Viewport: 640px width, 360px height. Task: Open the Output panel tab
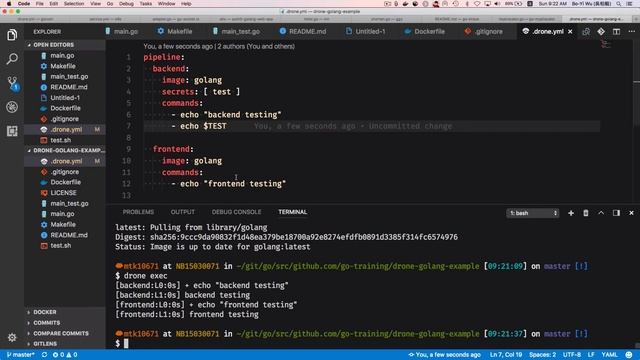[182, 212]
